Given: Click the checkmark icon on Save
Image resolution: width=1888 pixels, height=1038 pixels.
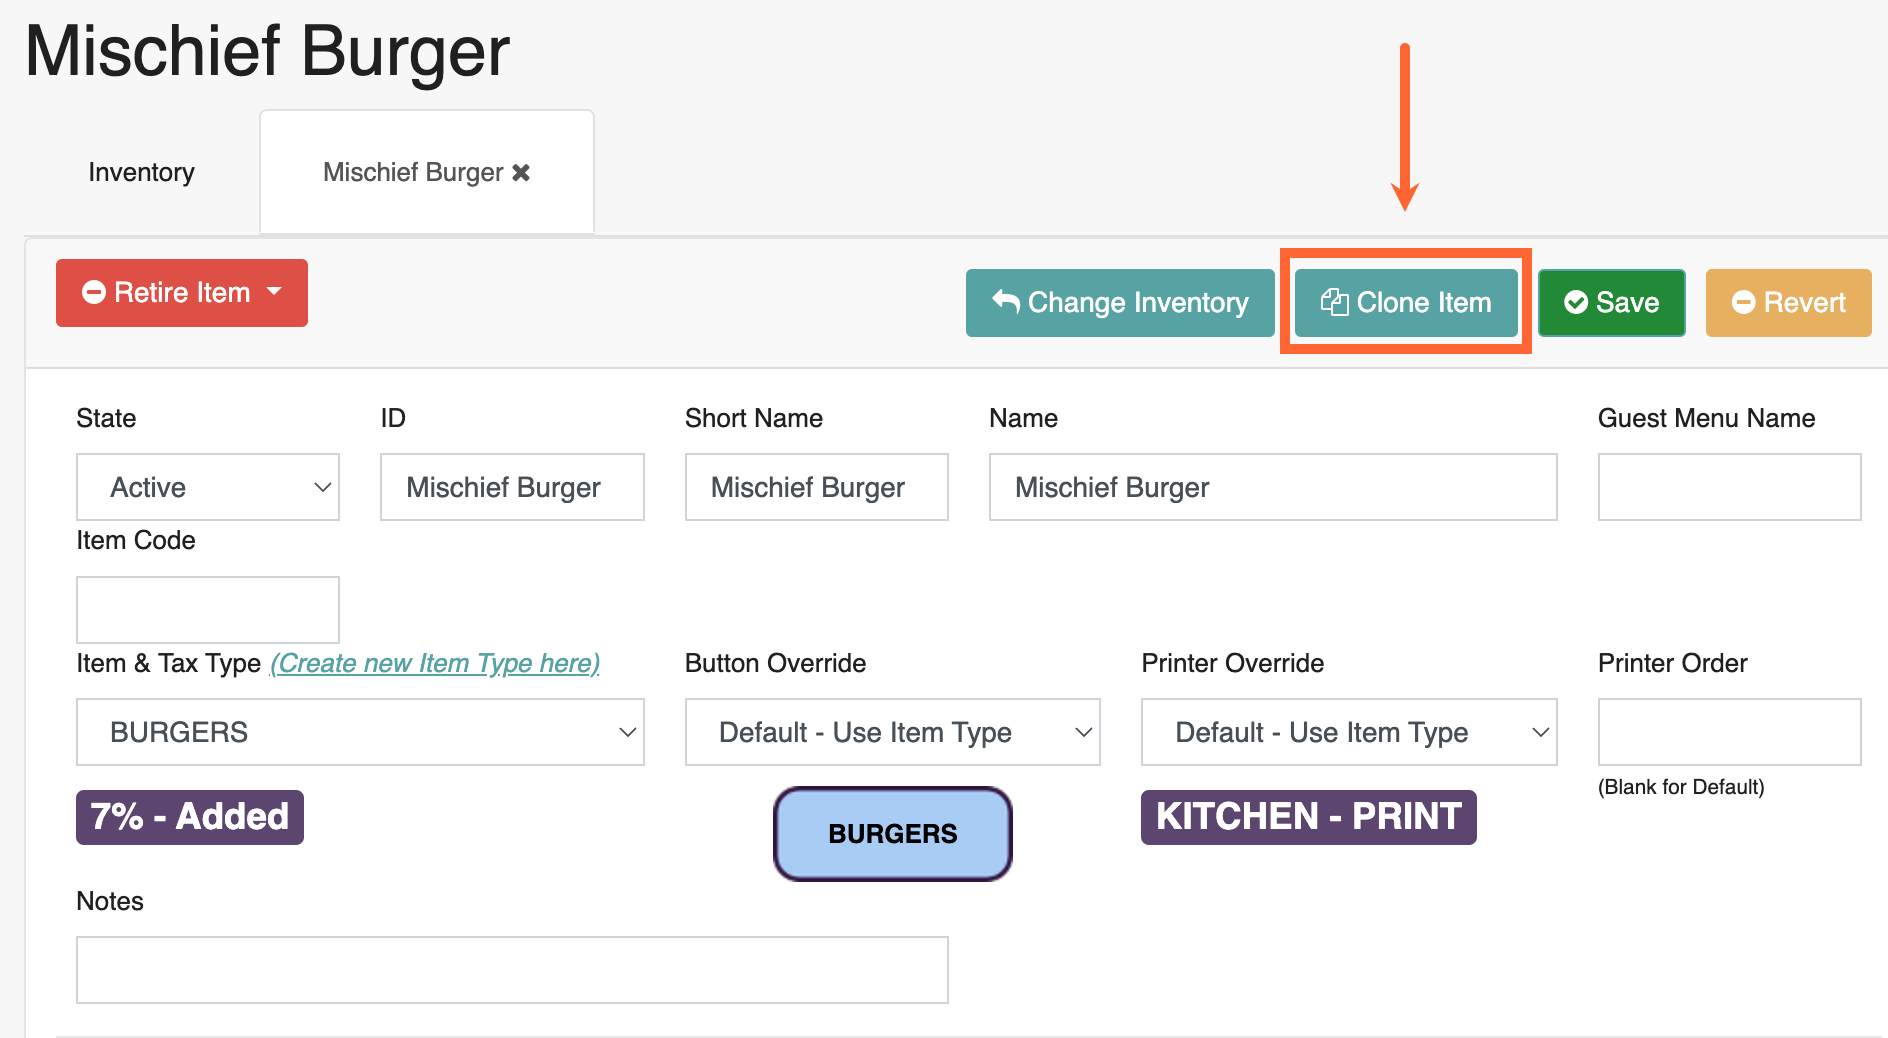Looking at the screenshot, I should tap(1576, 302).
